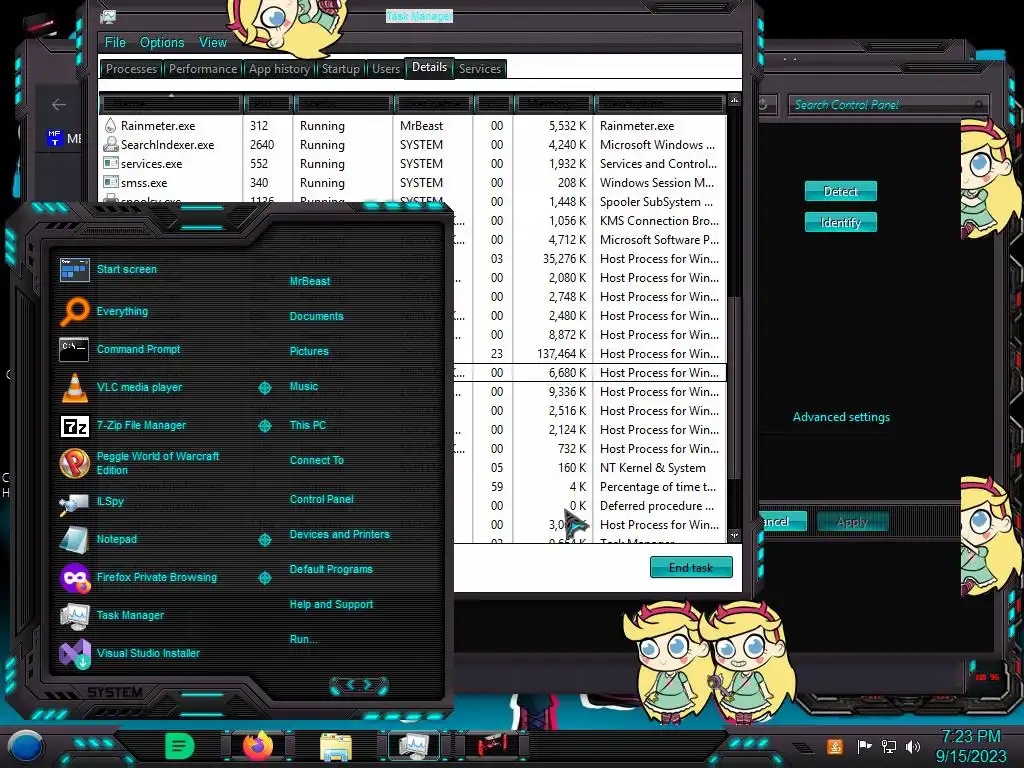Open This PC from start menu
The image size is (1024, 768).
[x=308, y=424]
